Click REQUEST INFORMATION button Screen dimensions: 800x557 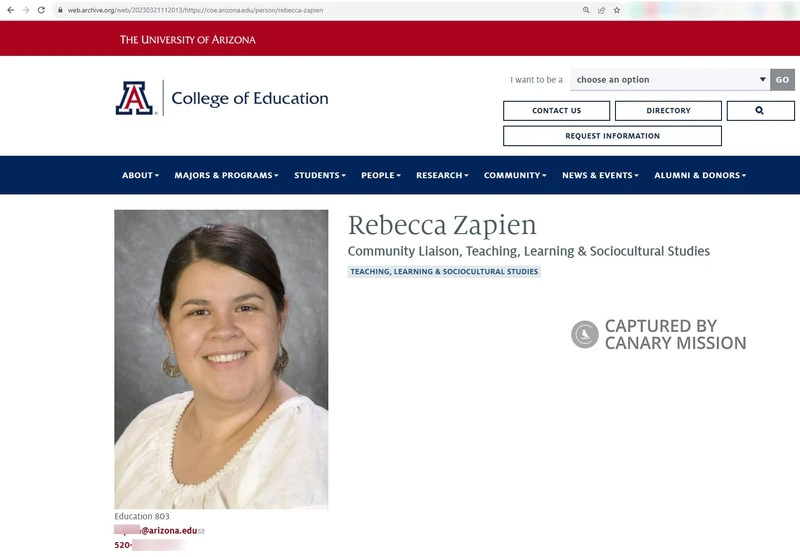click(612, 136)
